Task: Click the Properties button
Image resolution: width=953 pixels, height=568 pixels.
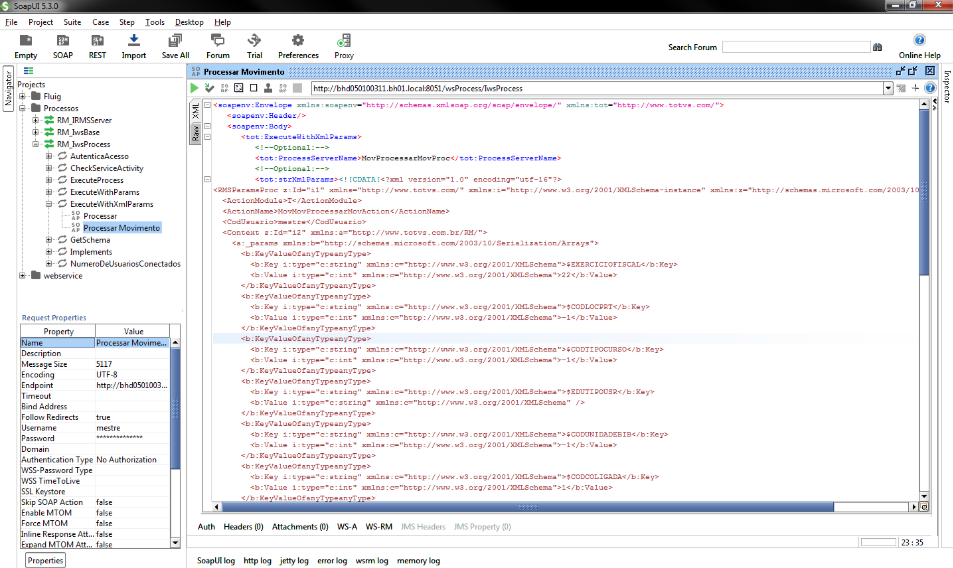Action: click(45, 560)
